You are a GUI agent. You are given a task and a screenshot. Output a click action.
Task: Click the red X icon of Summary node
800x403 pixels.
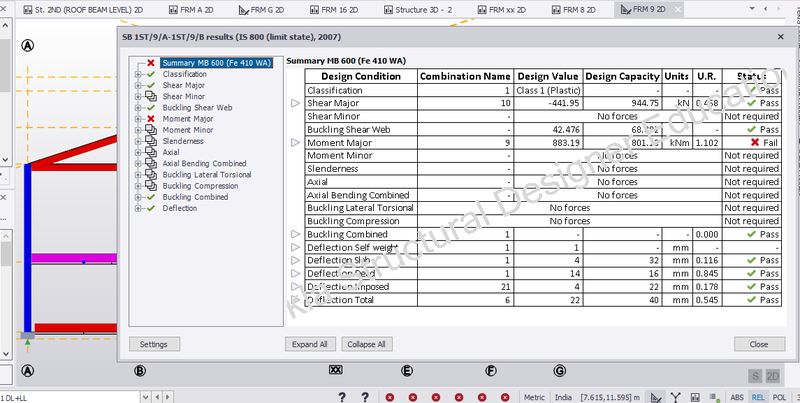151,63
